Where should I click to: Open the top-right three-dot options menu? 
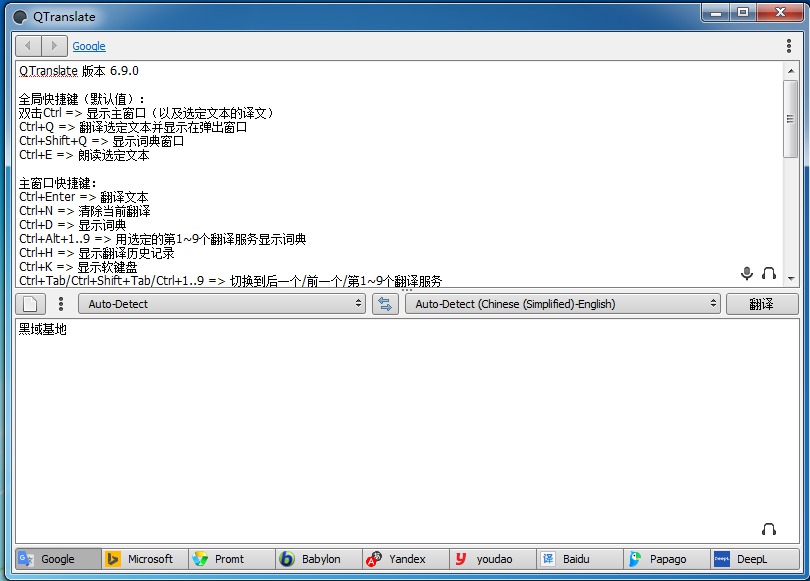pos(789,46)
